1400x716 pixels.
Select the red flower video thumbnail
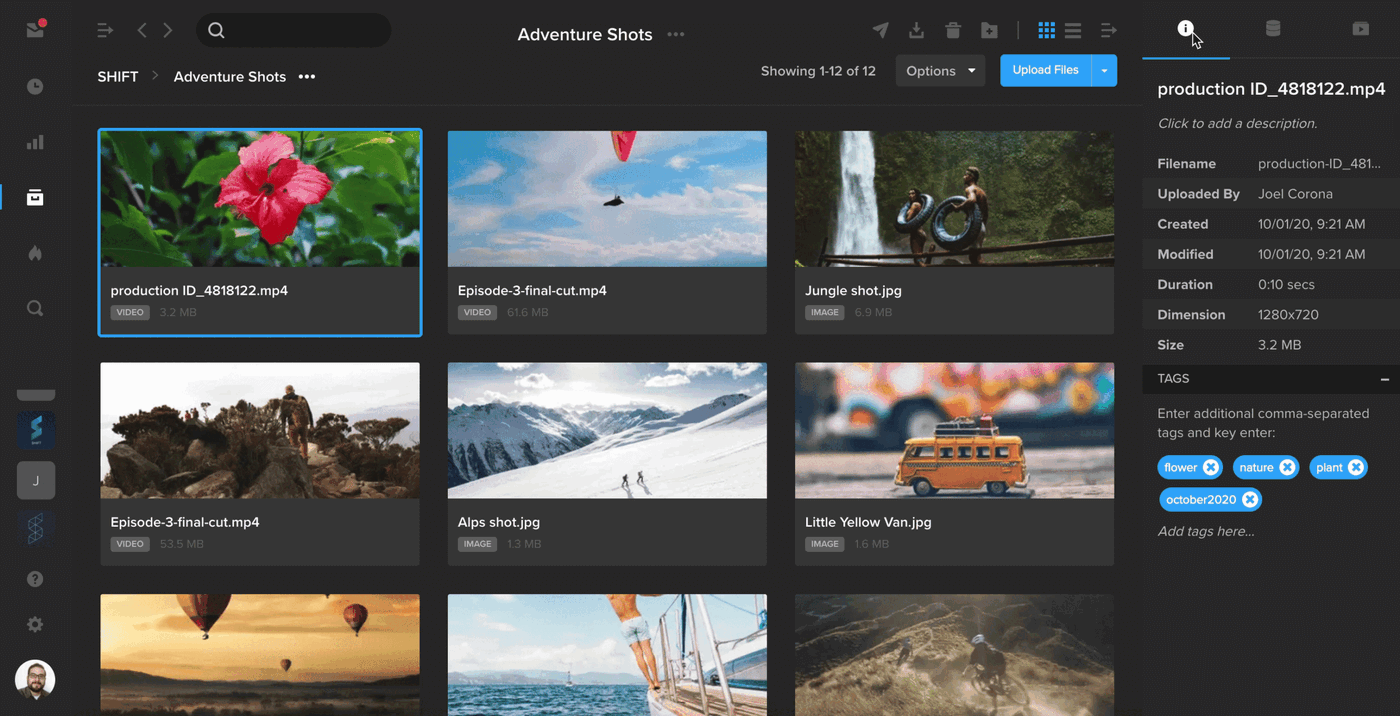260,199
